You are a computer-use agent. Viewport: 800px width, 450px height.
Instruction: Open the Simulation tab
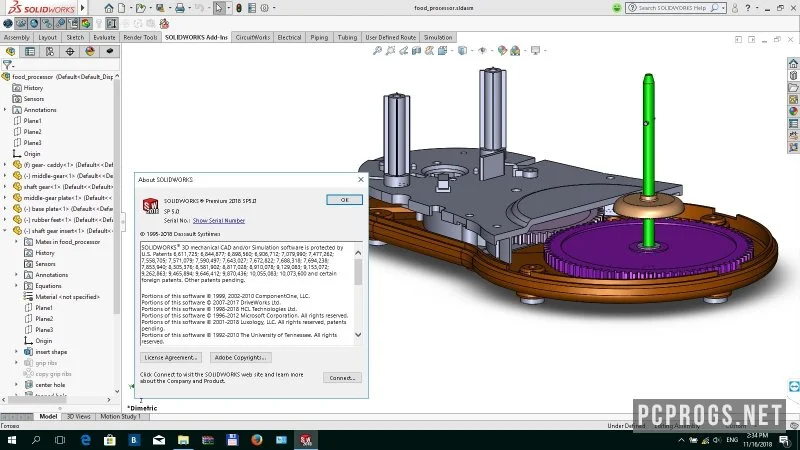(438, 37)
